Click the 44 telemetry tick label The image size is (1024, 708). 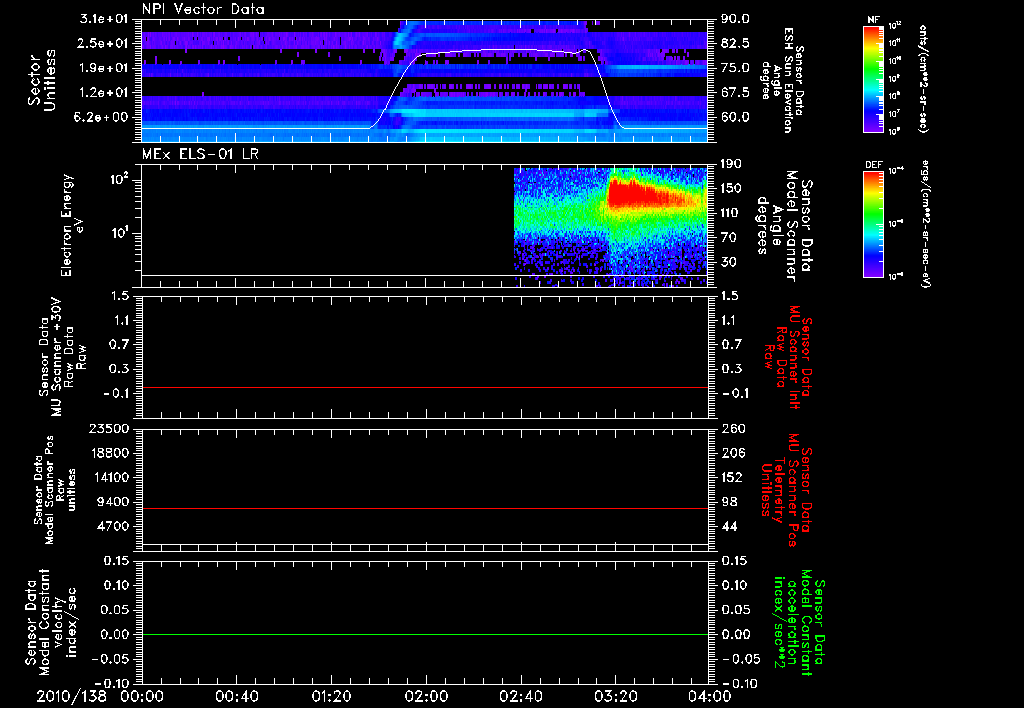pyautogui.click(x=729, y=526)
